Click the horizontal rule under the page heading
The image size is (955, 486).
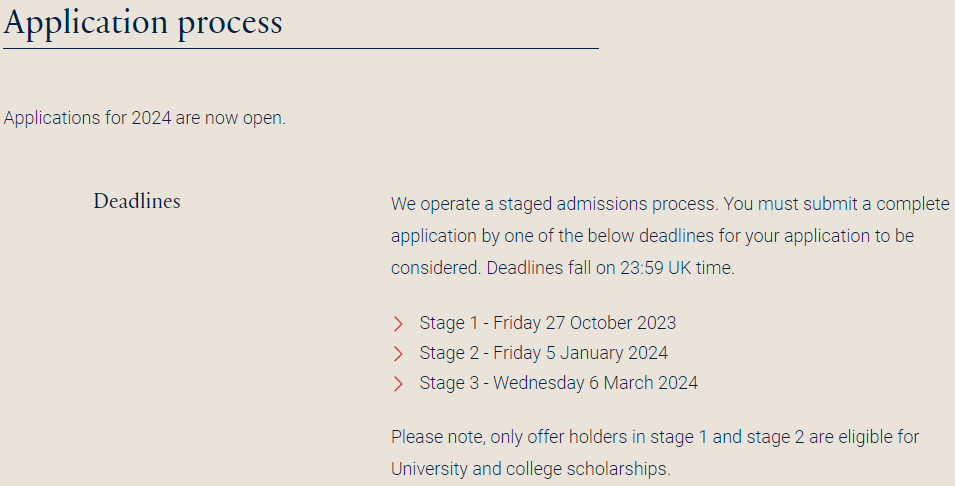pos(301,48)
